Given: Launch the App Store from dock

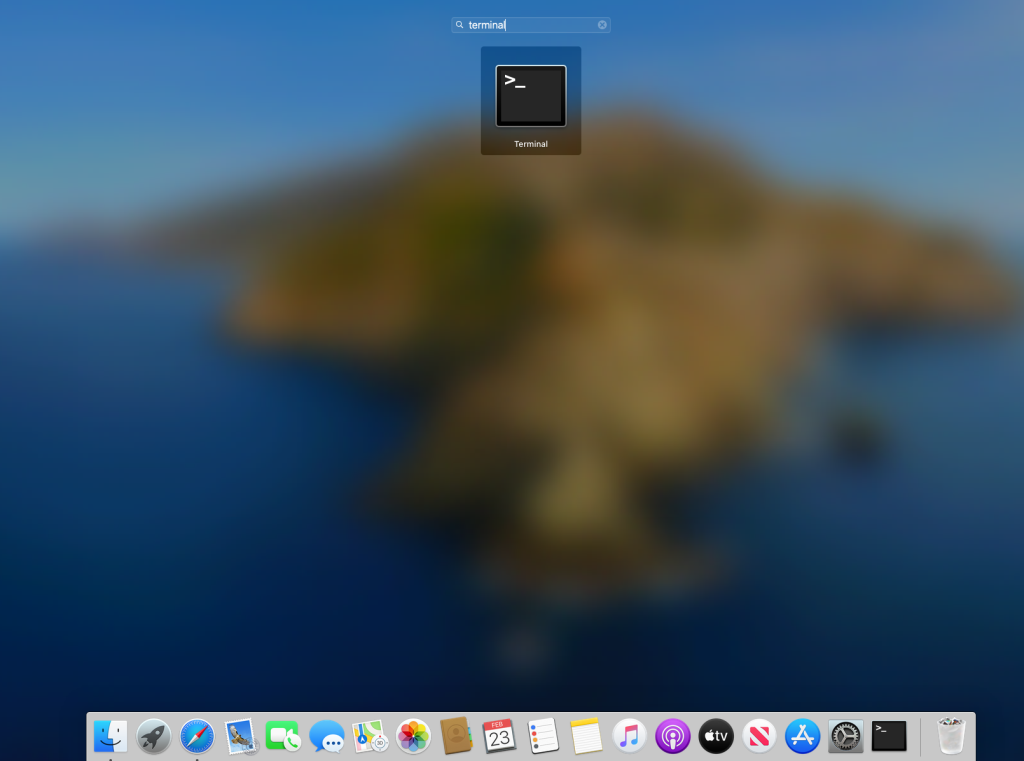Looking at the screenshot, I should click(802, 737).
